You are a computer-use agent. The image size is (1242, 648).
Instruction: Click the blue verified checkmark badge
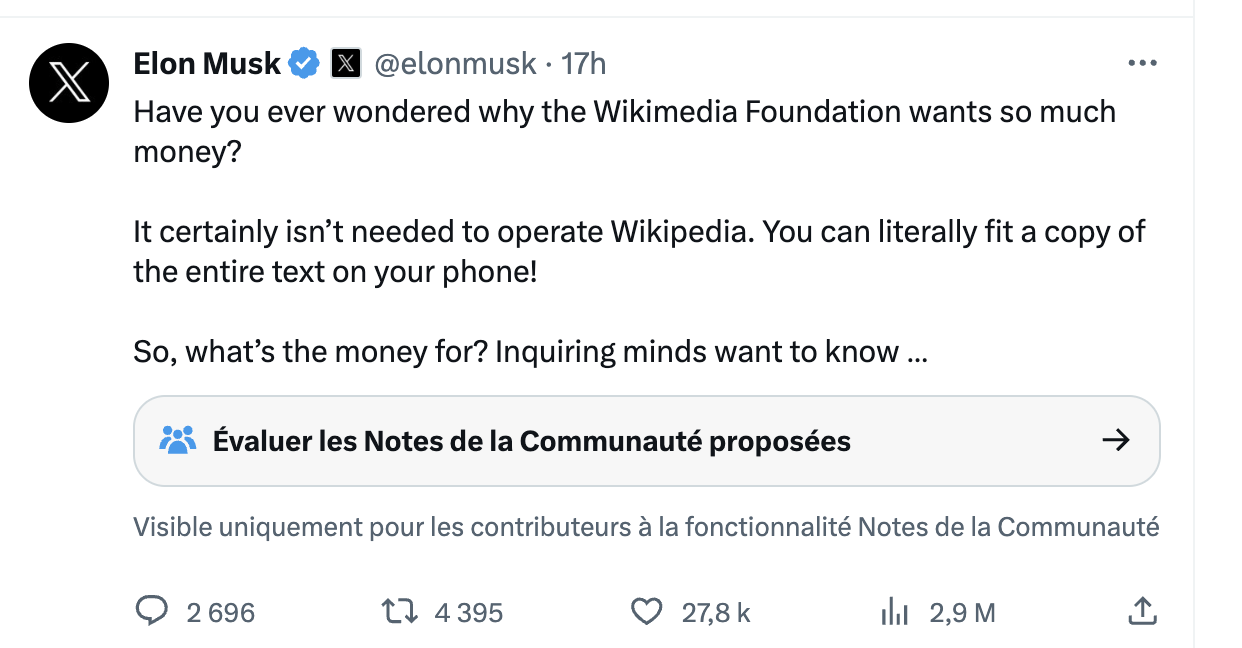pos(303,64)
